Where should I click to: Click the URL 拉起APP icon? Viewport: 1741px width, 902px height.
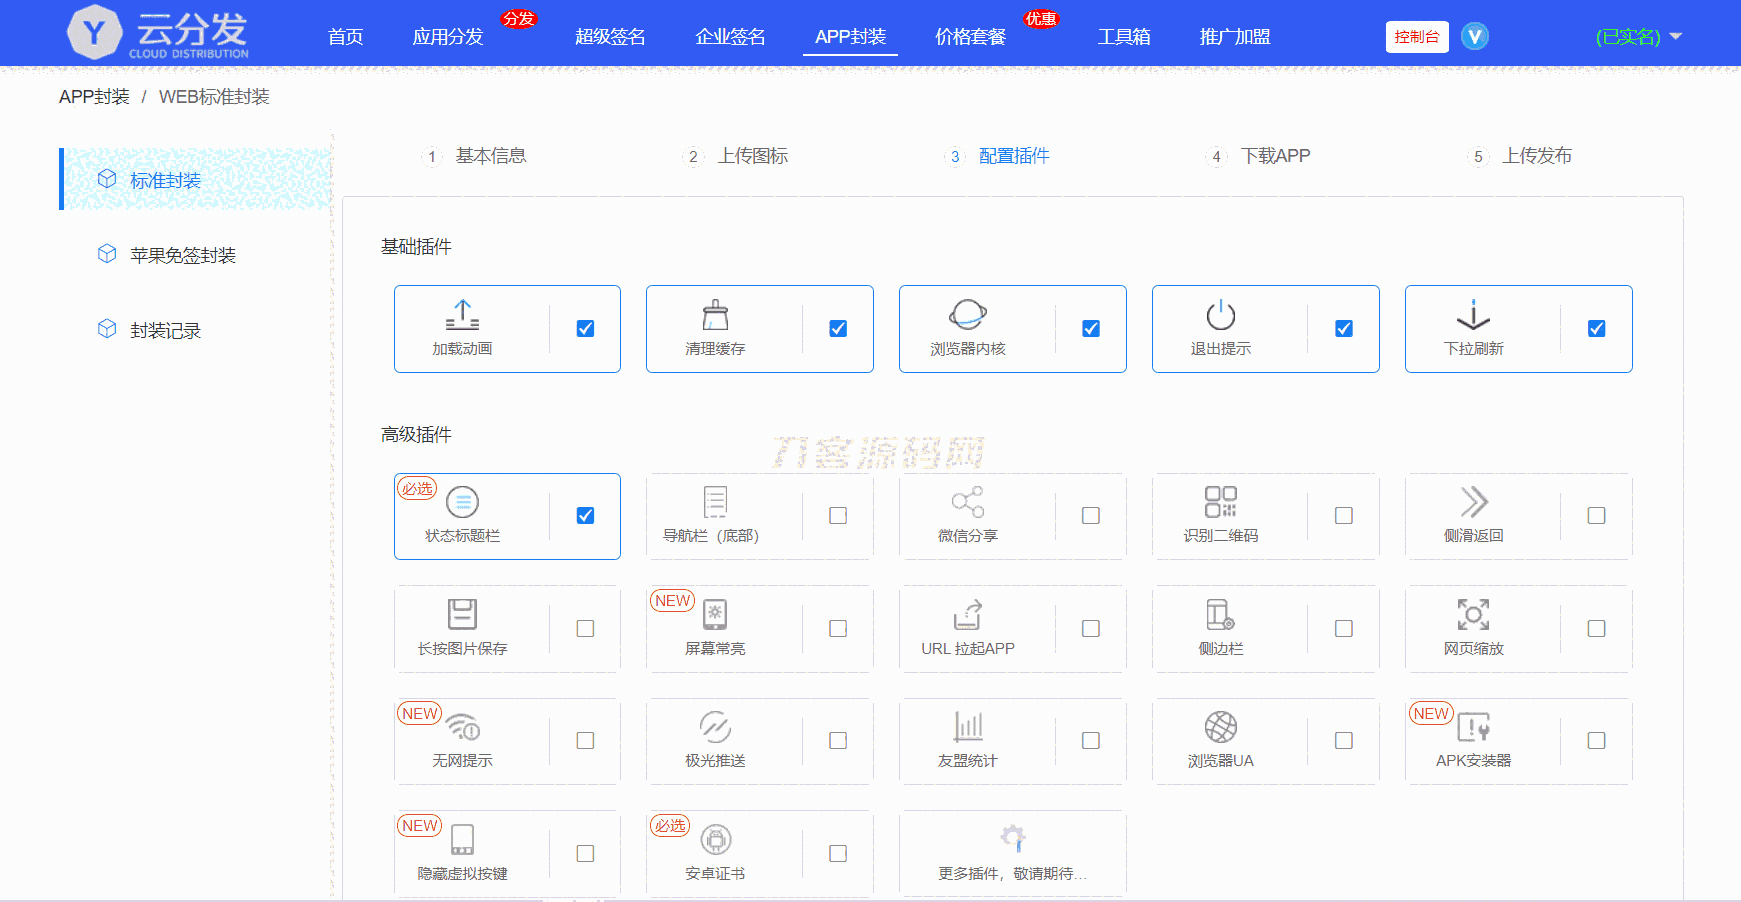(968, 614)
